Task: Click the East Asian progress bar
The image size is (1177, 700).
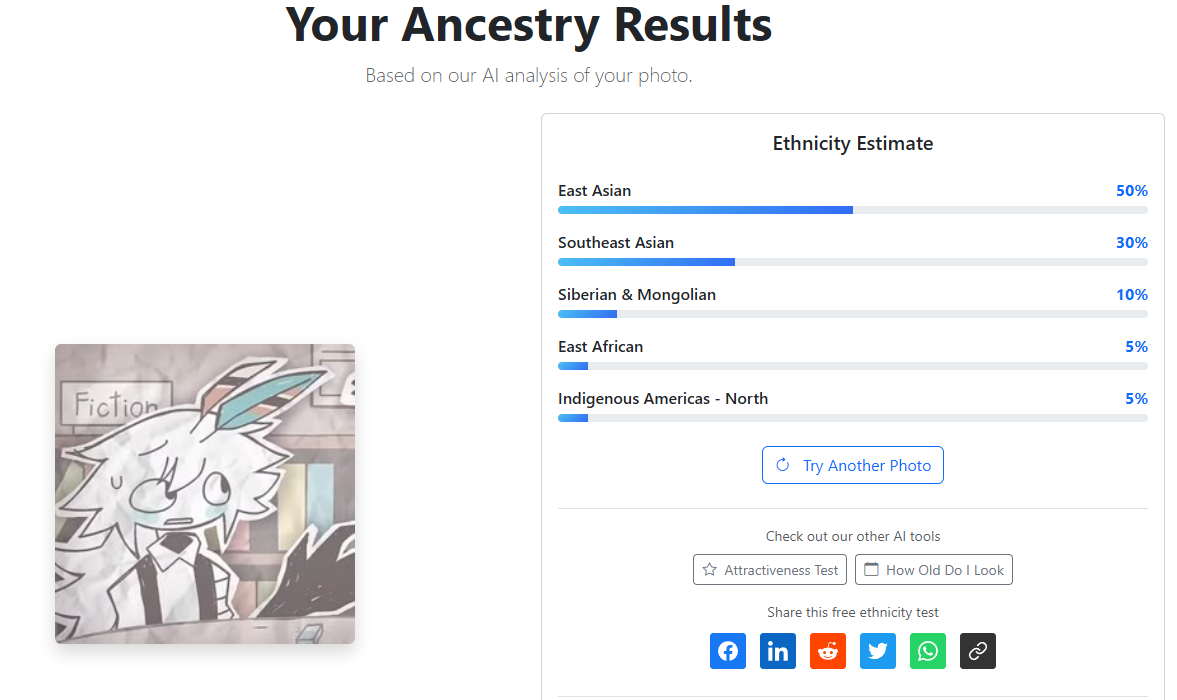Action: pos(852,210)
